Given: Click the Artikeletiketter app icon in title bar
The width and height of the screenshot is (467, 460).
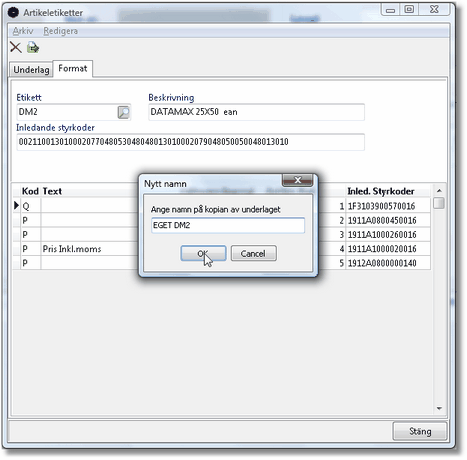Looking at the screenshot, I should click(x=13, y=13).
